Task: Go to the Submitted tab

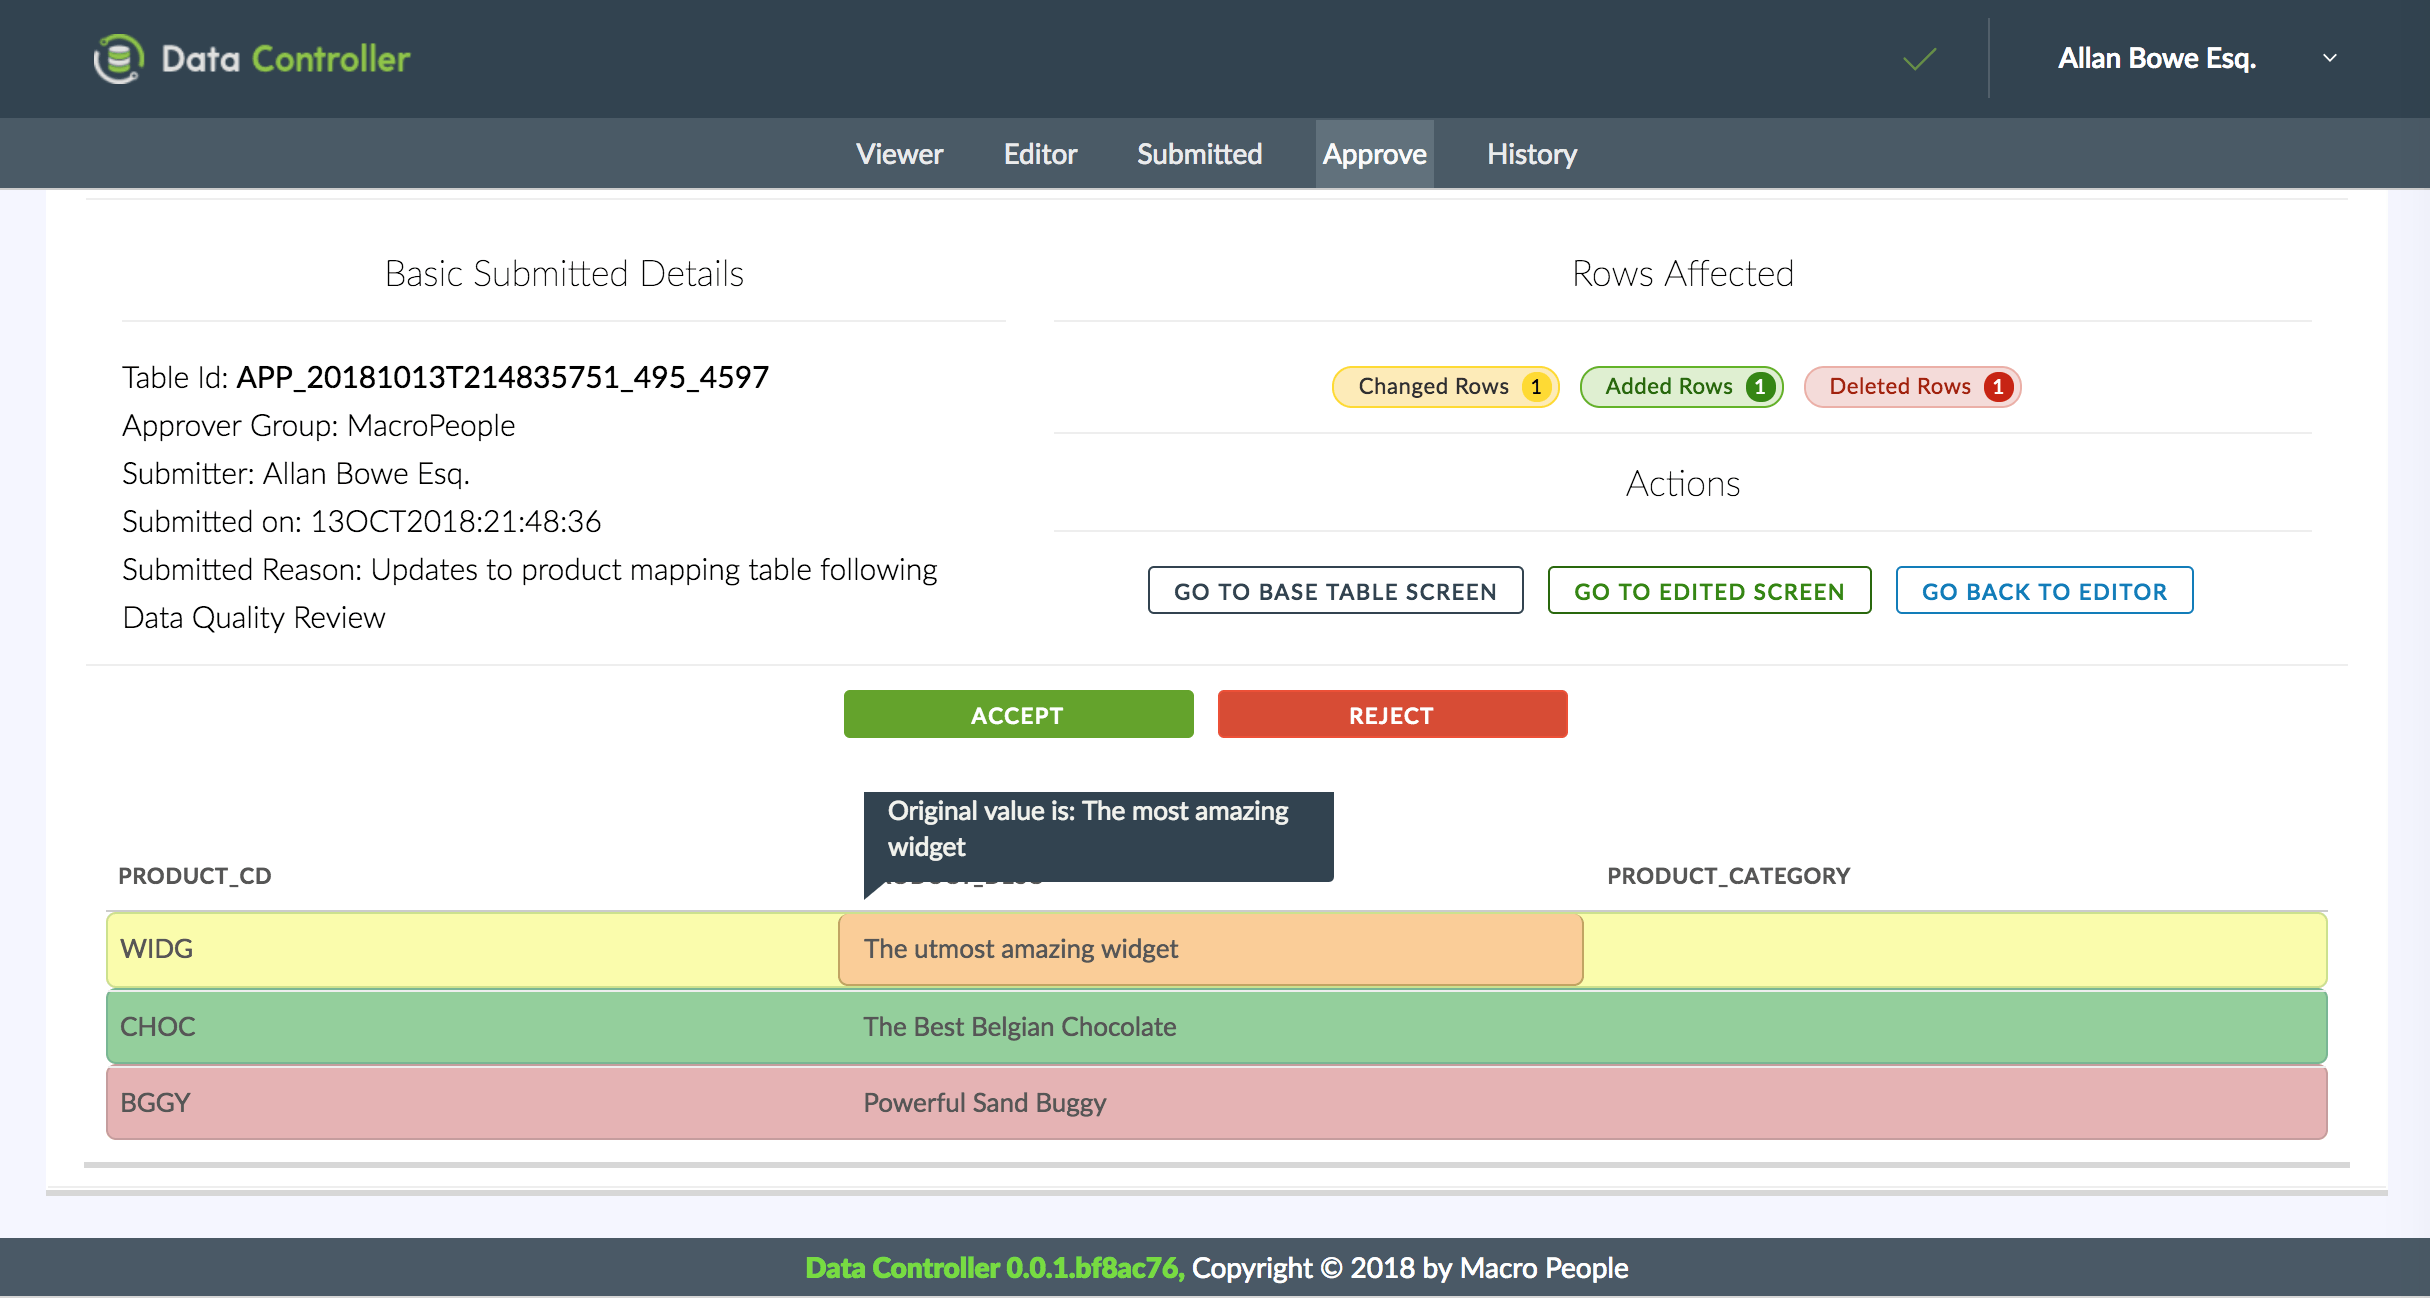Action: click(x=1199, y=154)
